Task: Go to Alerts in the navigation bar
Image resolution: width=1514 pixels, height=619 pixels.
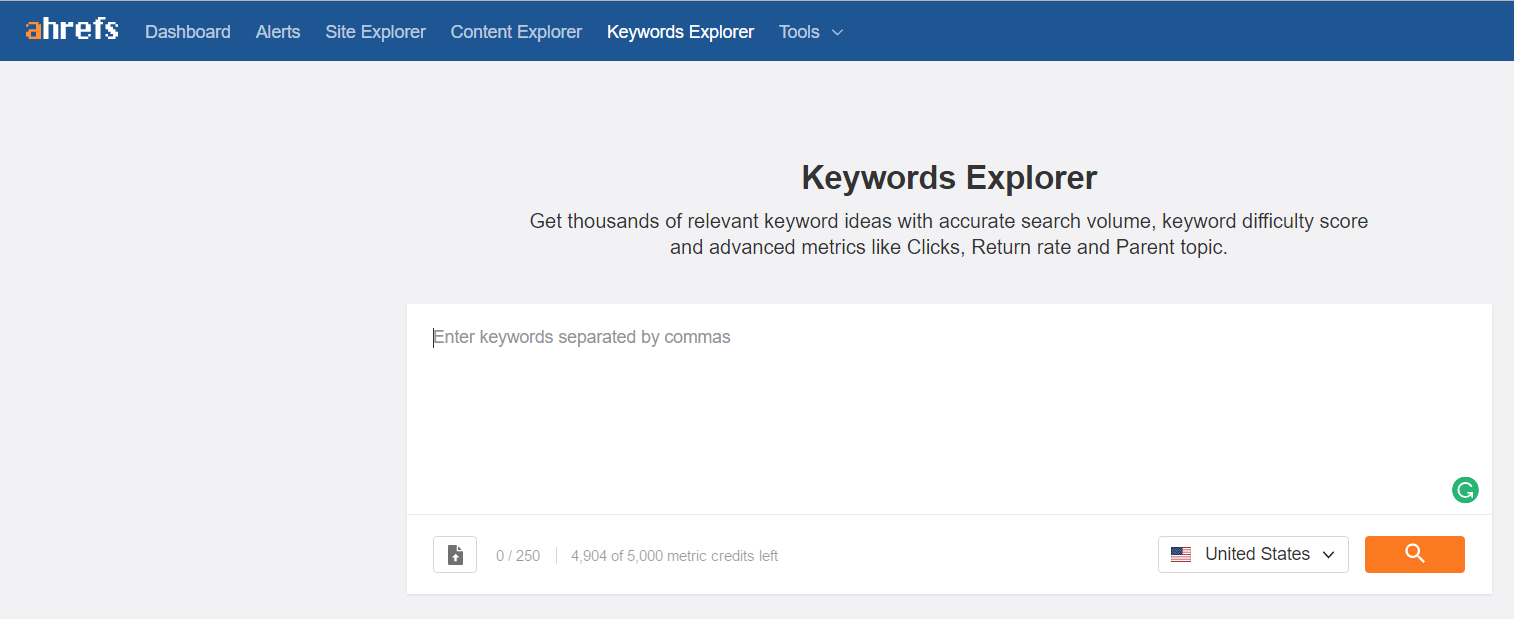Action: pos(278,32)
